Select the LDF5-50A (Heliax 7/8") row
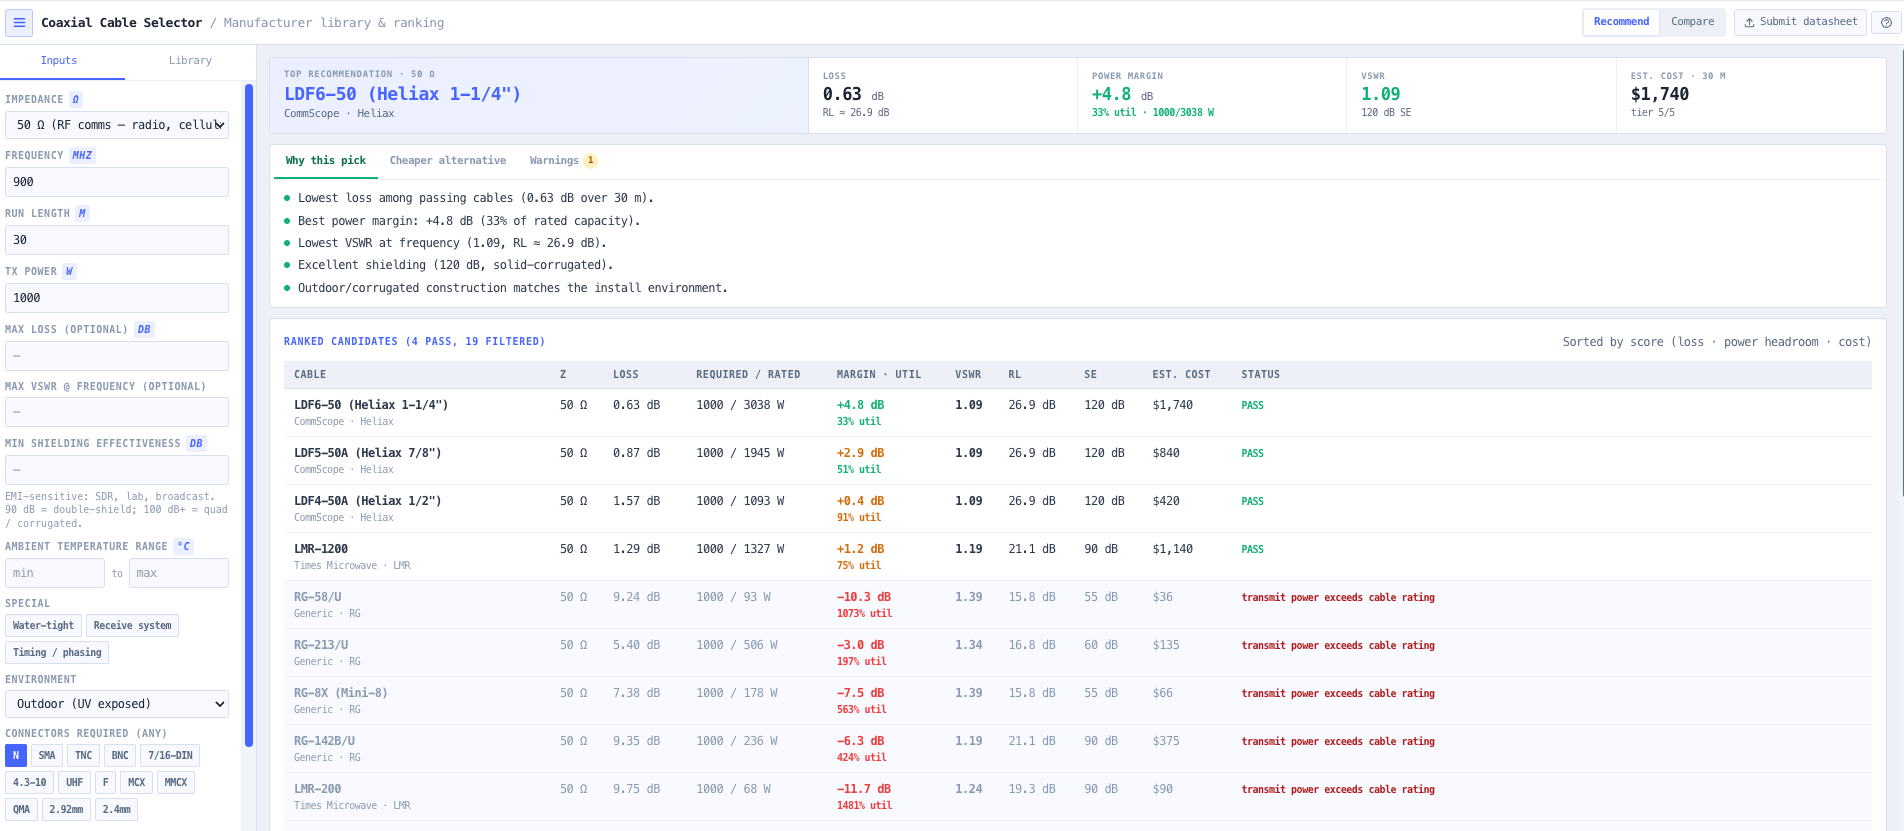The width and height of the screenshot is (1904, 831). coord(1078,461)
